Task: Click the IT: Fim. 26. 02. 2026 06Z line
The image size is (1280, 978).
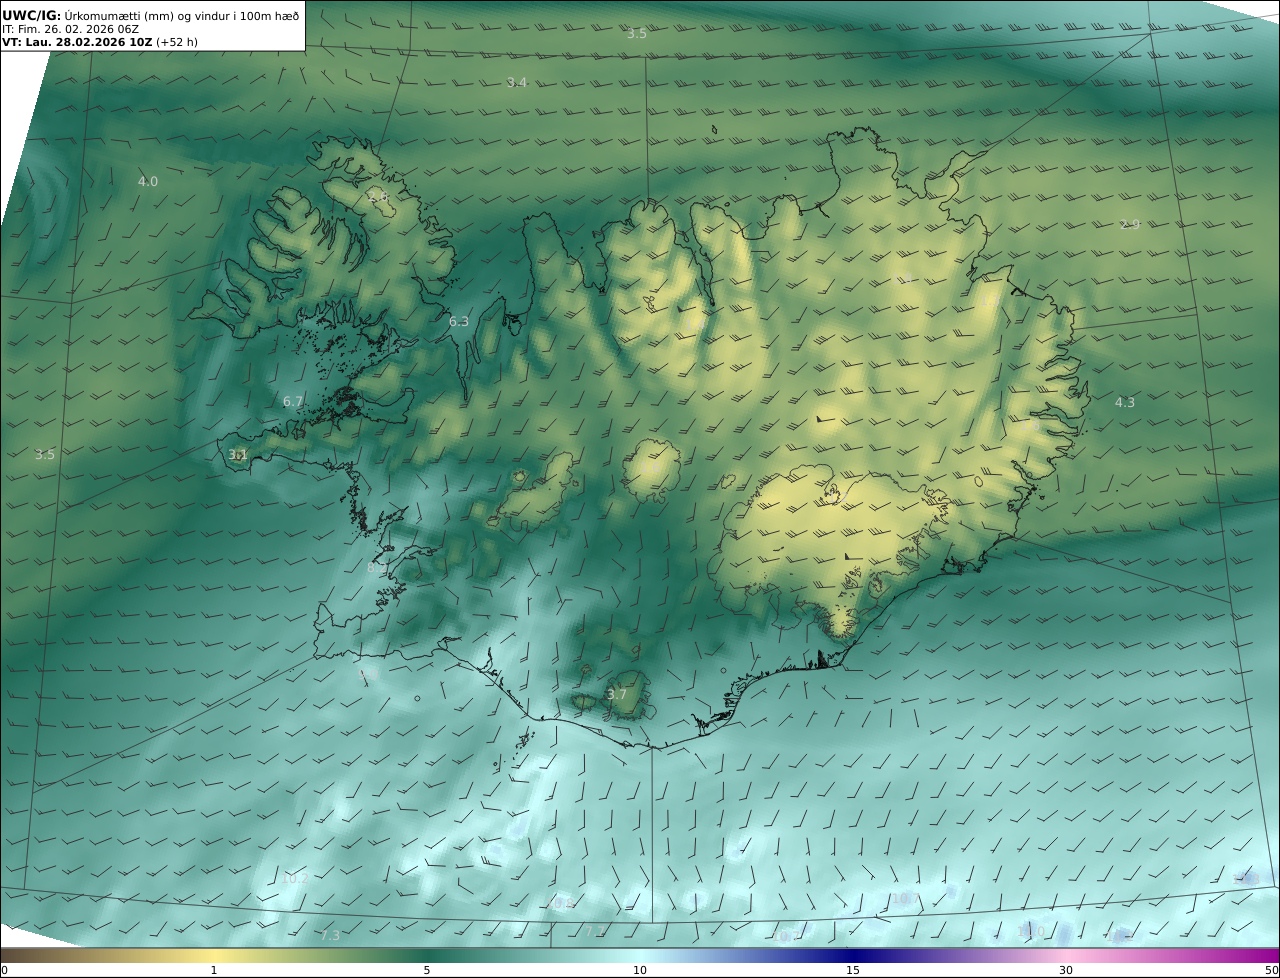Action: click(70, 30)
